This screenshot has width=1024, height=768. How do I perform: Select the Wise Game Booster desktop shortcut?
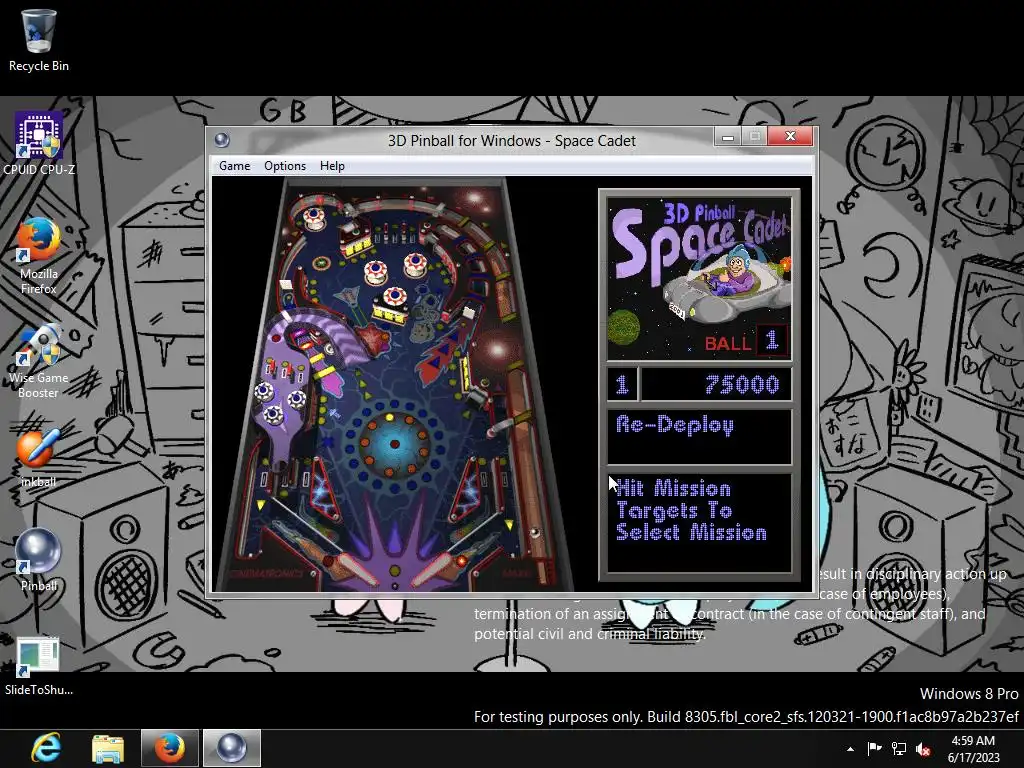[39, 360]
